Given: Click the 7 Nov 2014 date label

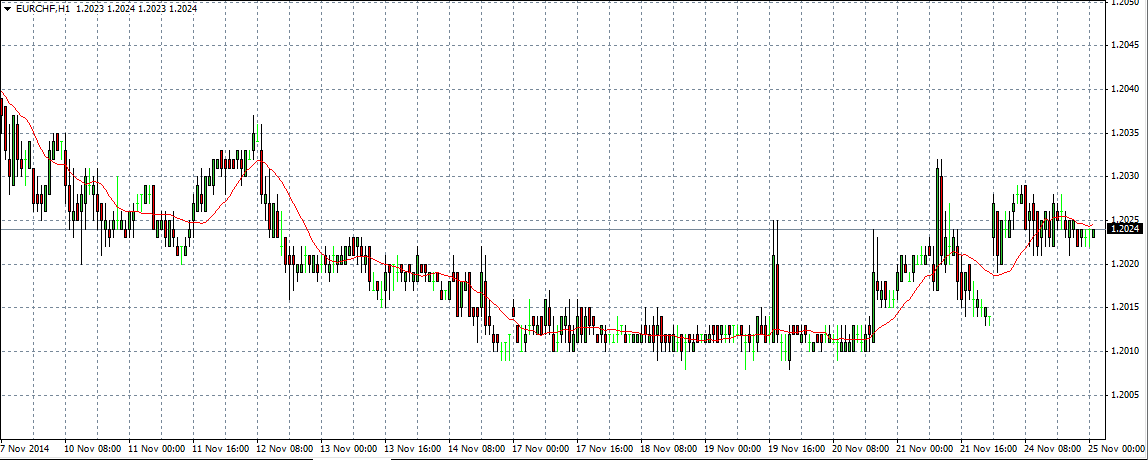Looking at the screenshot, I should pyautogui.click(x=23, y=447).
